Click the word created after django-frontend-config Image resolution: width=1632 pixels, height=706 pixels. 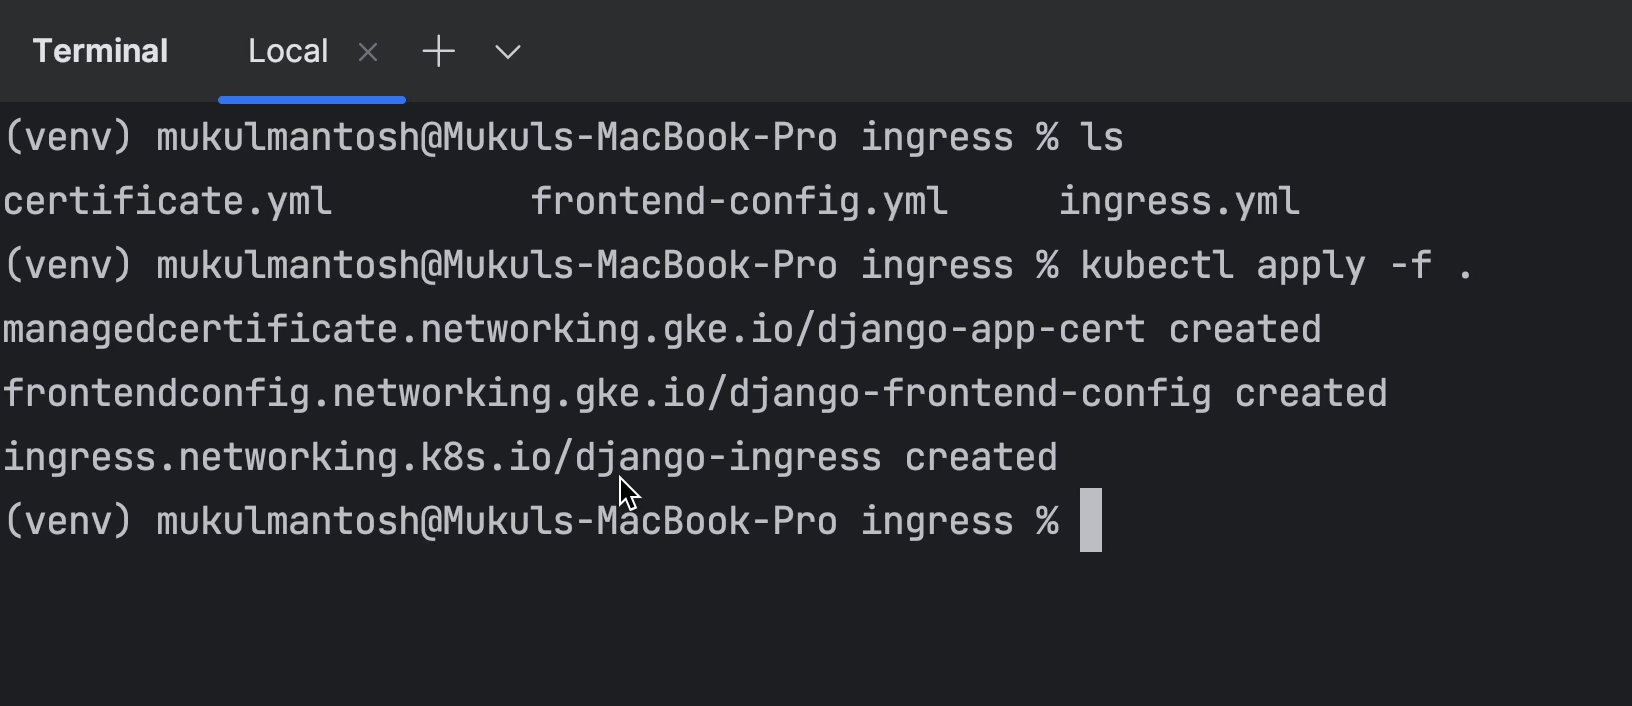click(x=1311, y=394)
